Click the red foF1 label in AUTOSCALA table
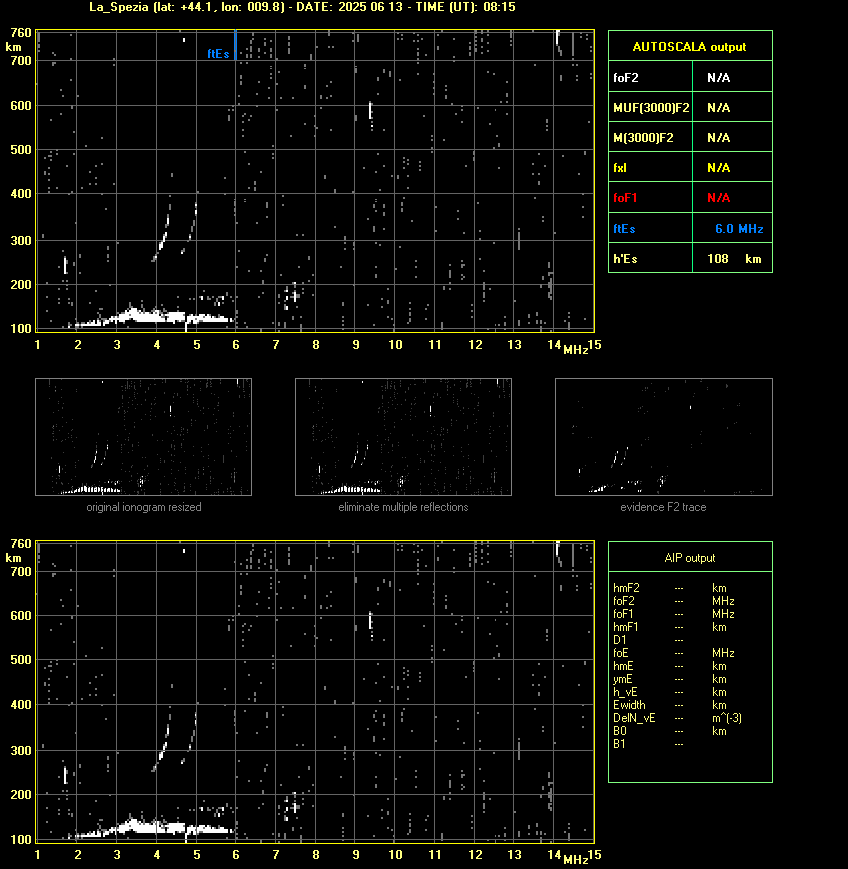Image resolution: width=848 pixels, height=869 pixels. [625, 198]
